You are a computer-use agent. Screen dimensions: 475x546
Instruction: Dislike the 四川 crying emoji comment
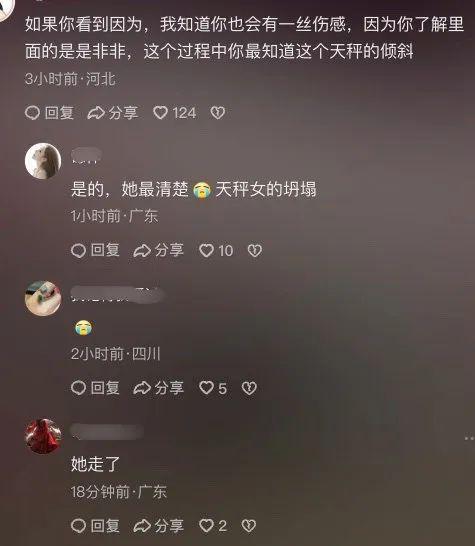[249, 388]
